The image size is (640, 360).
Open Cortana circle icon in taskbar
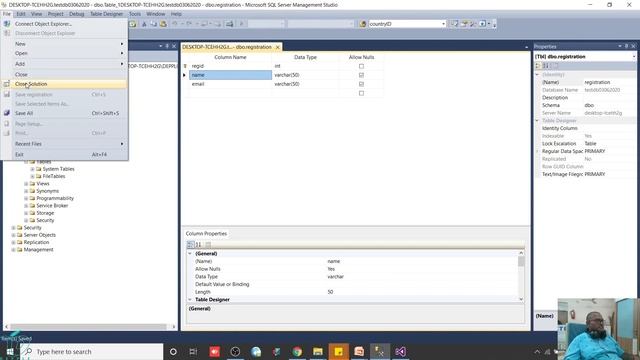tap(173, 351)
